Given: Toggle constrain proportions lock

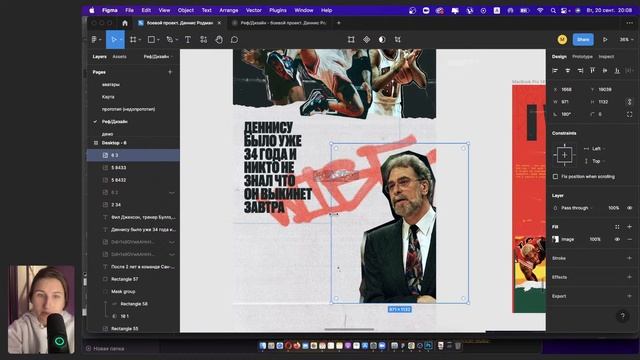Looking at the screenshot, I should click(x=629, y=102).
